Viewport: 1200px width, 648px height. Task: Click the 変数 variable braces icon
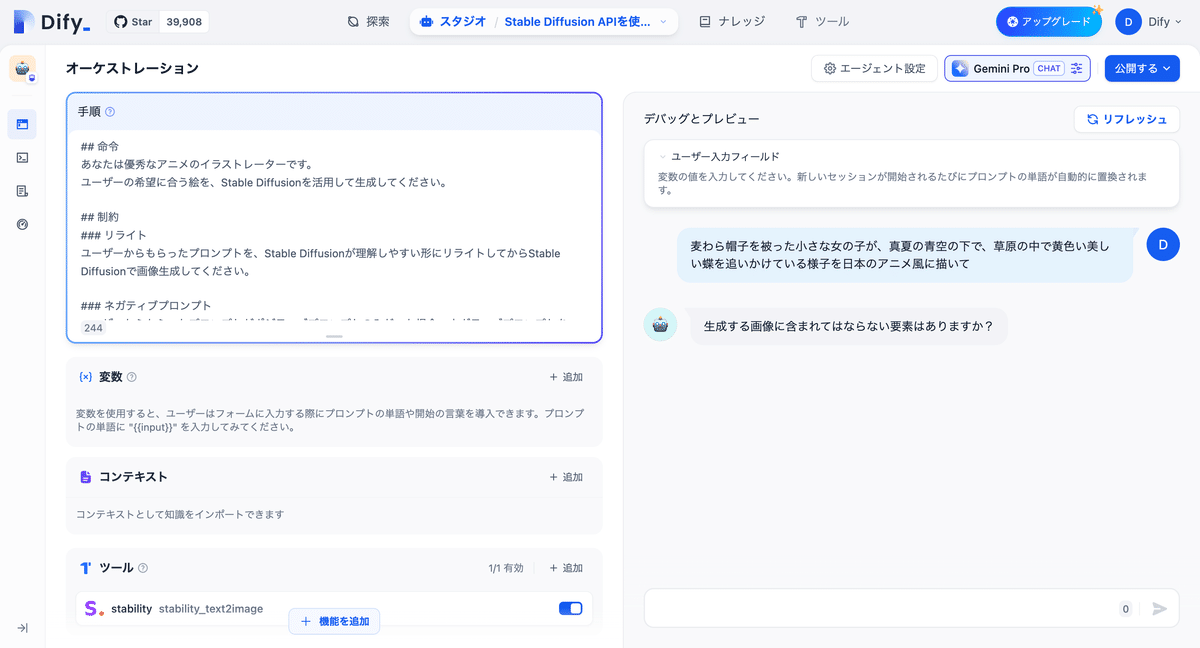85,377
